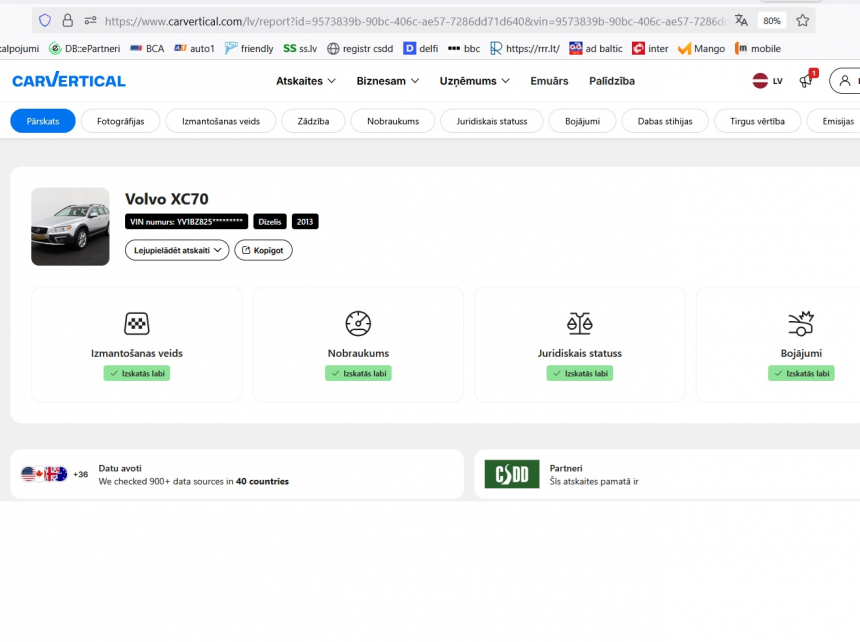The height and width of the screenshot is (642, 860).
Task: Click the browser address bar URL
Action: (417, 21)
